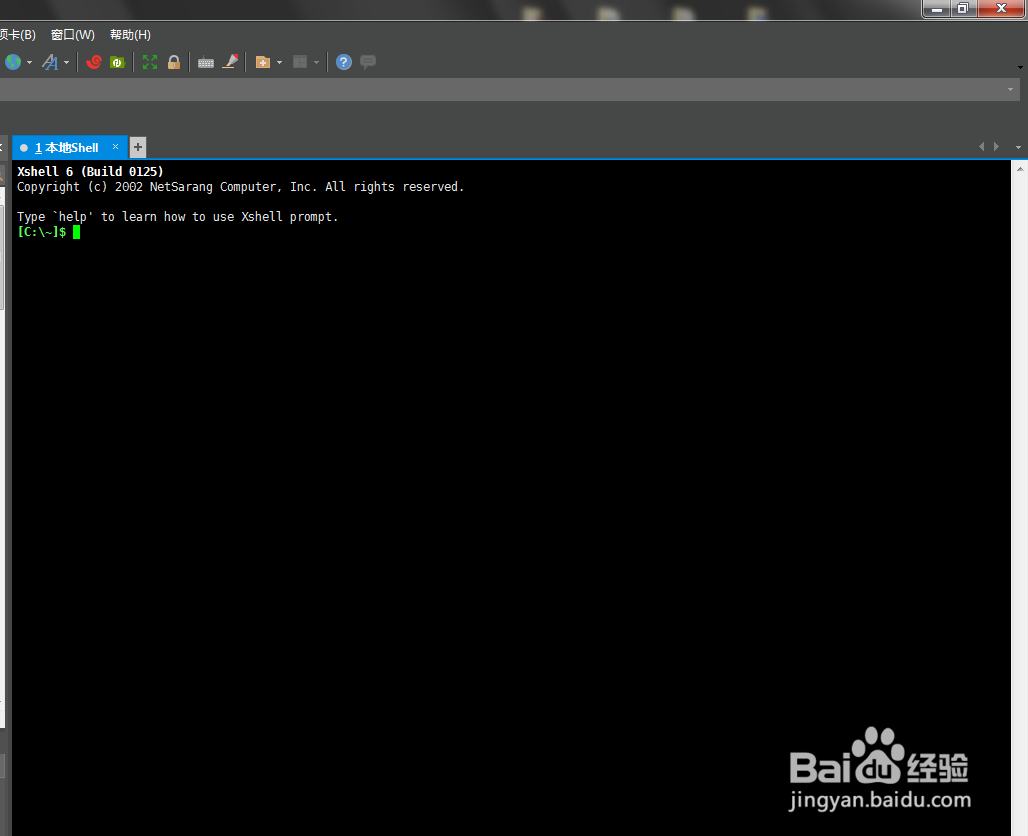
Task: Open the font settings icon
Action: pos(50,62)
